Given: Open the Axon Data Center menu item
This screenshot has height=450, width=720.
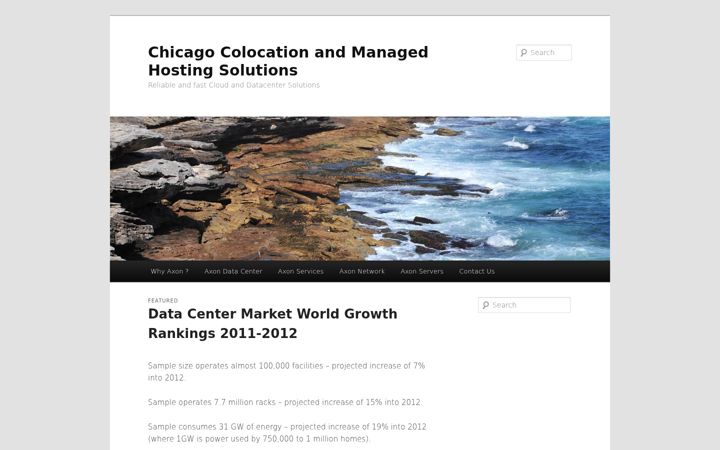Looking at the screenshot, I should point(233,271).
